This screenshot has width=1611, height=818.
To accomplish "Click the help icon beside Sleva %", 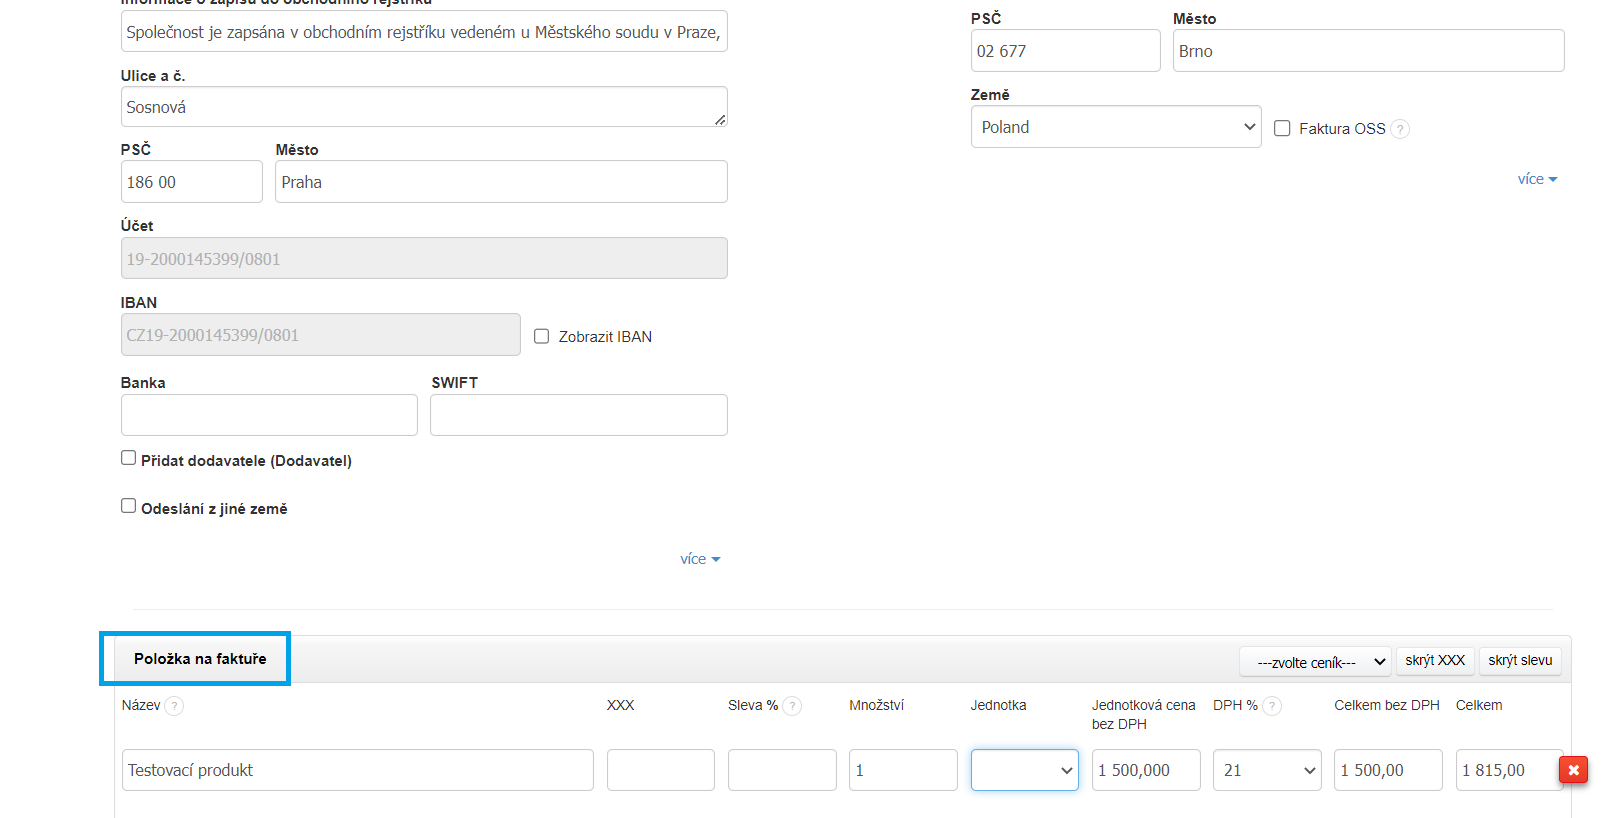I will point(792,706).
